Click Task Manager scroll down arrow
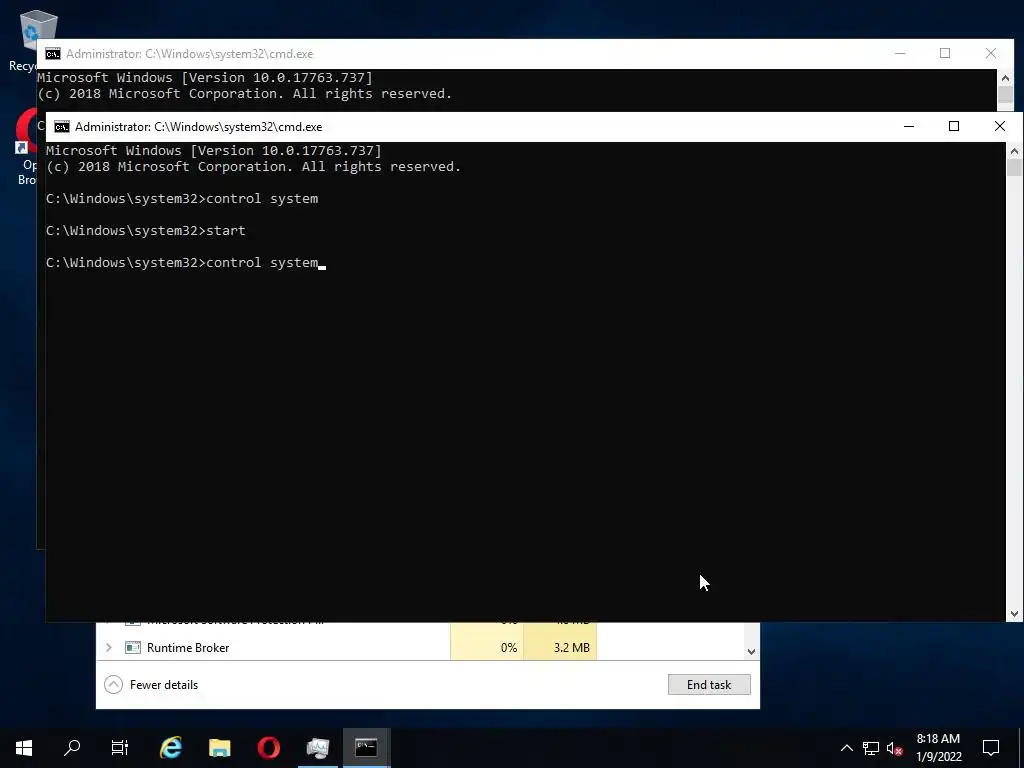This screenshot has width=1024, height=768. [751, 652]
